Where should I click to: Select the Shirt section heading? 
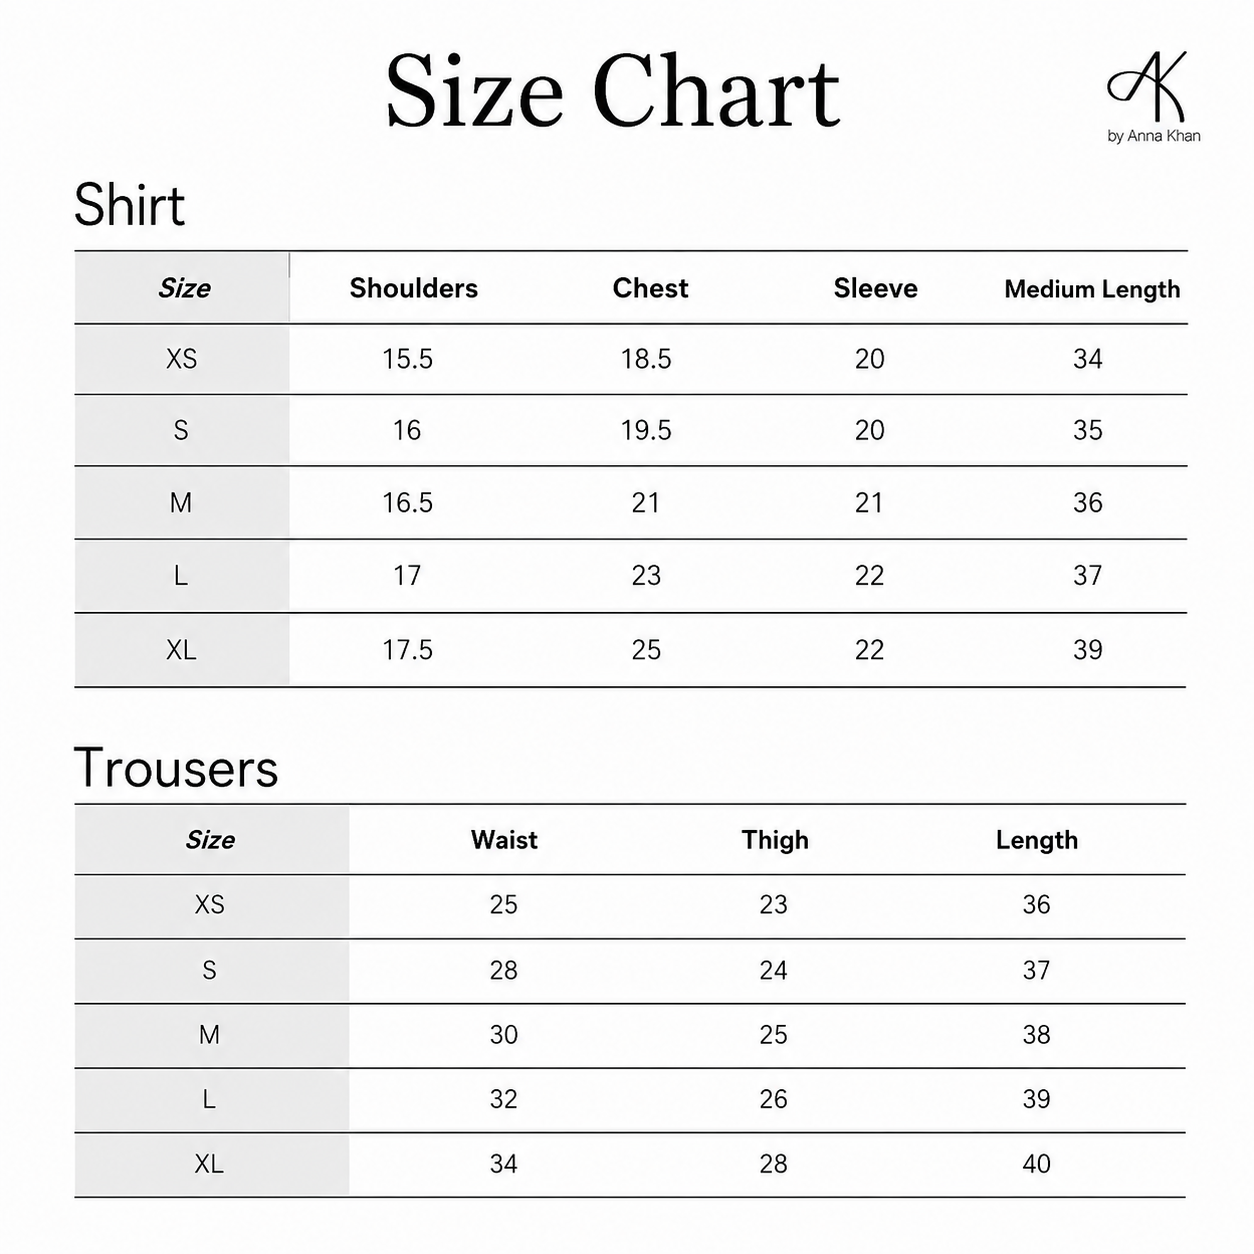coord(130,206)
